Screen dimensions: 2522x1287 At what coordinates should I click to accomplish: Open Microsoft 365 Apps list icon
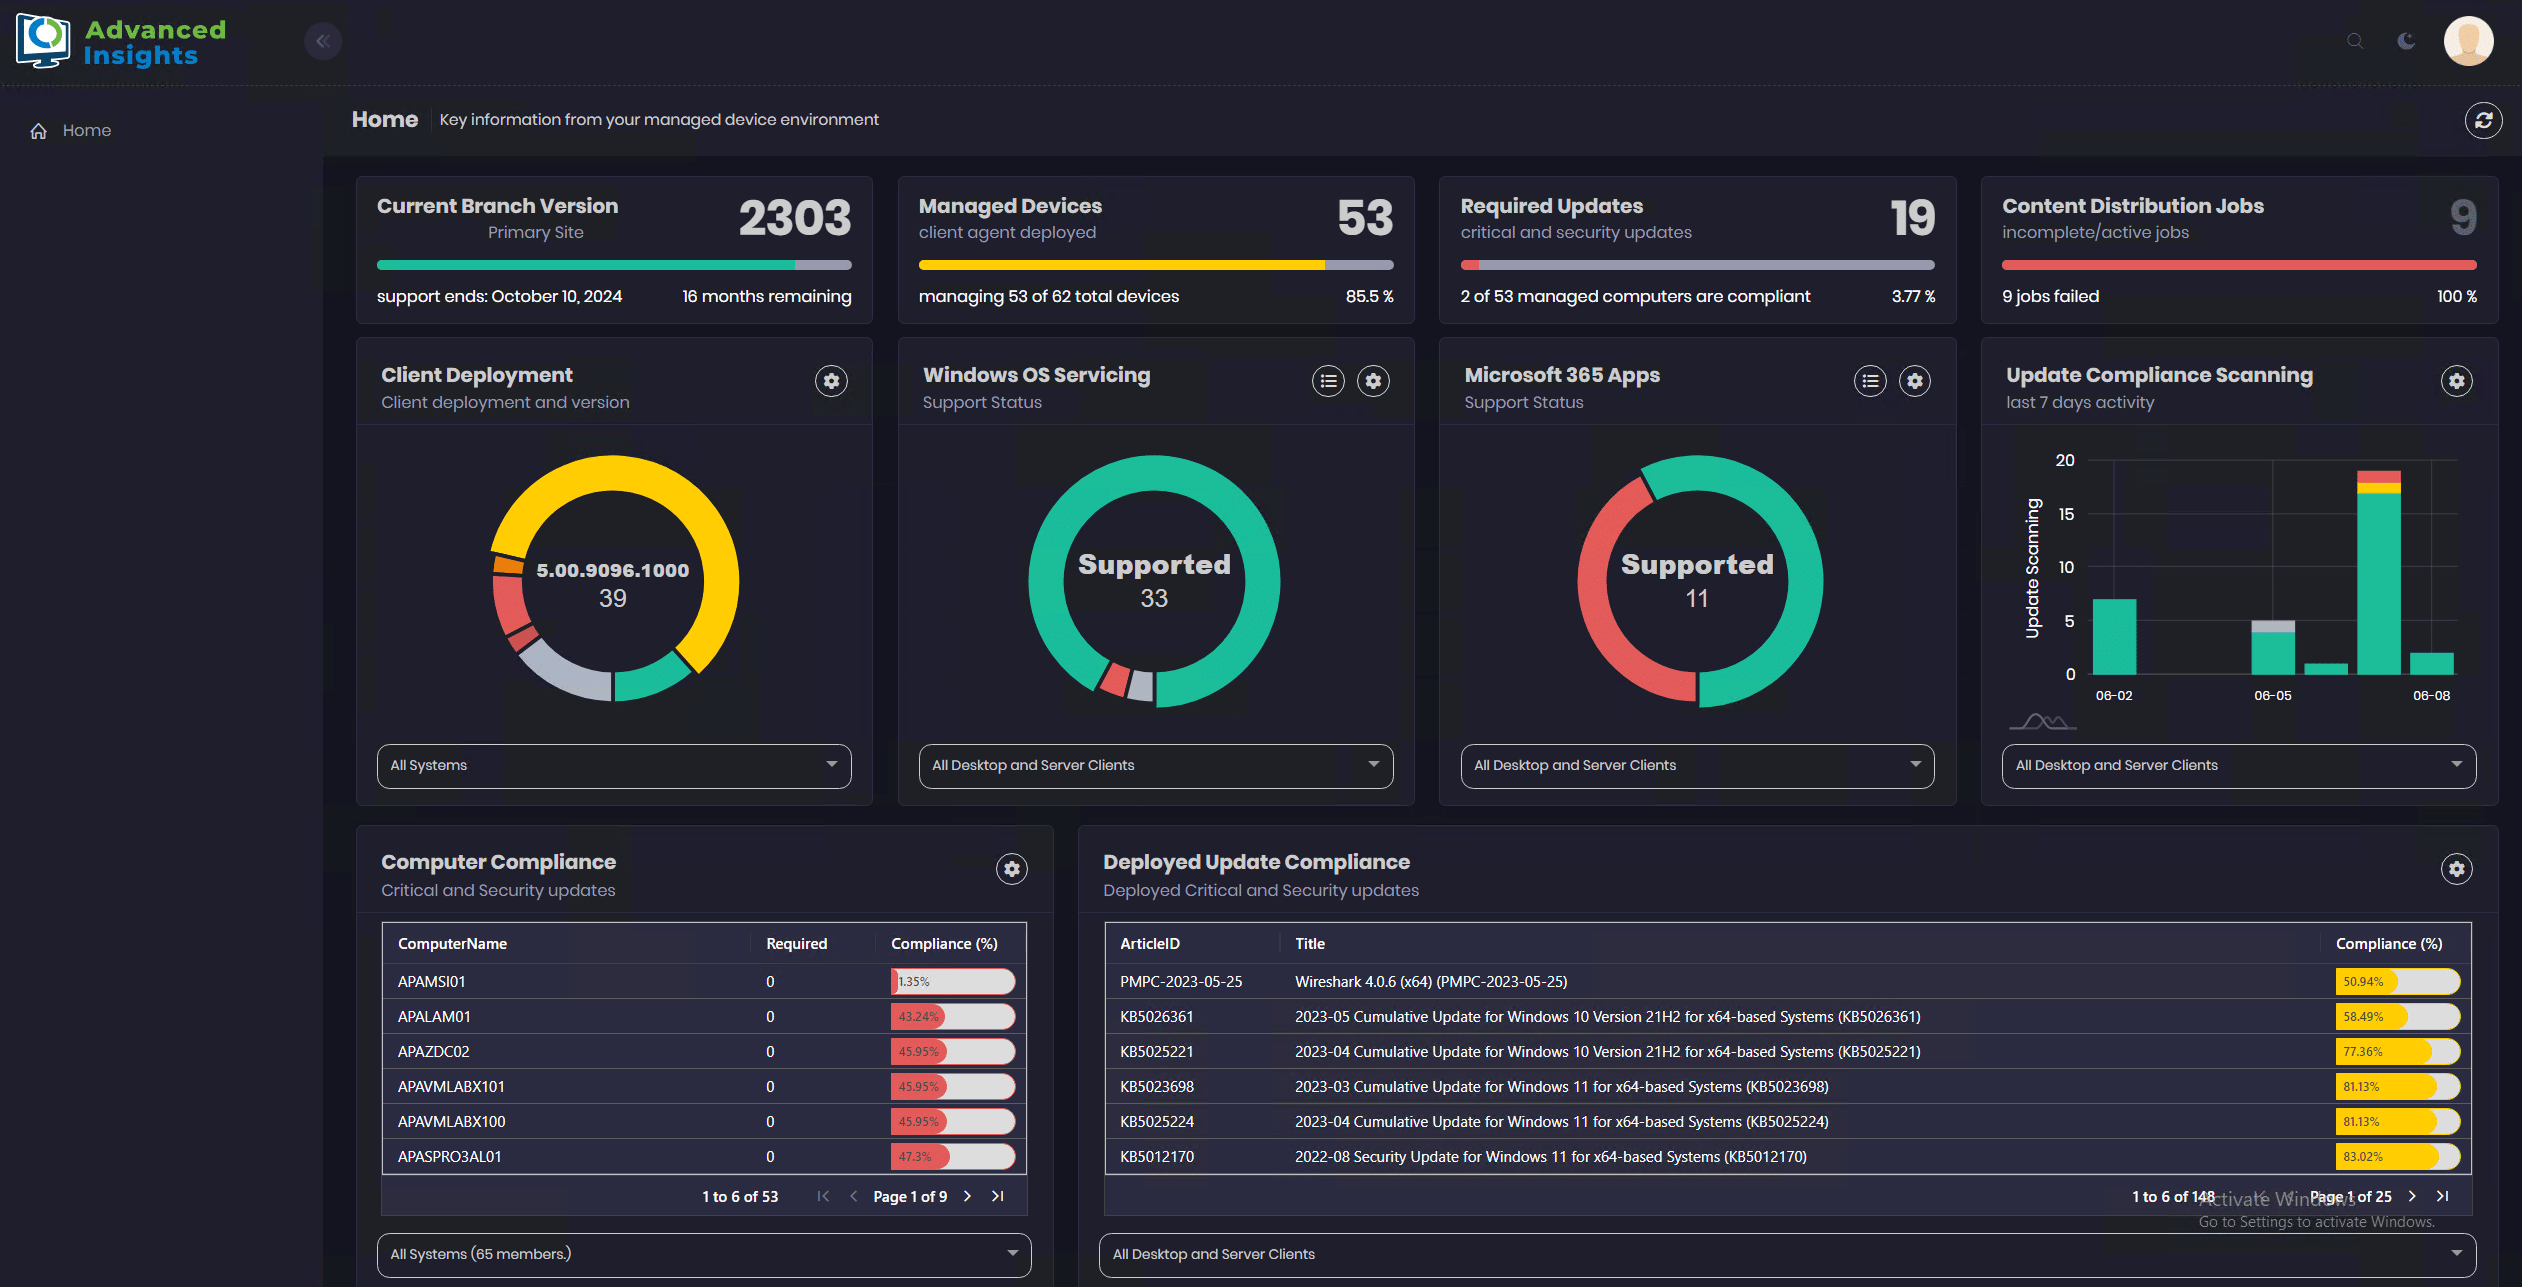tap(1870, 381)
